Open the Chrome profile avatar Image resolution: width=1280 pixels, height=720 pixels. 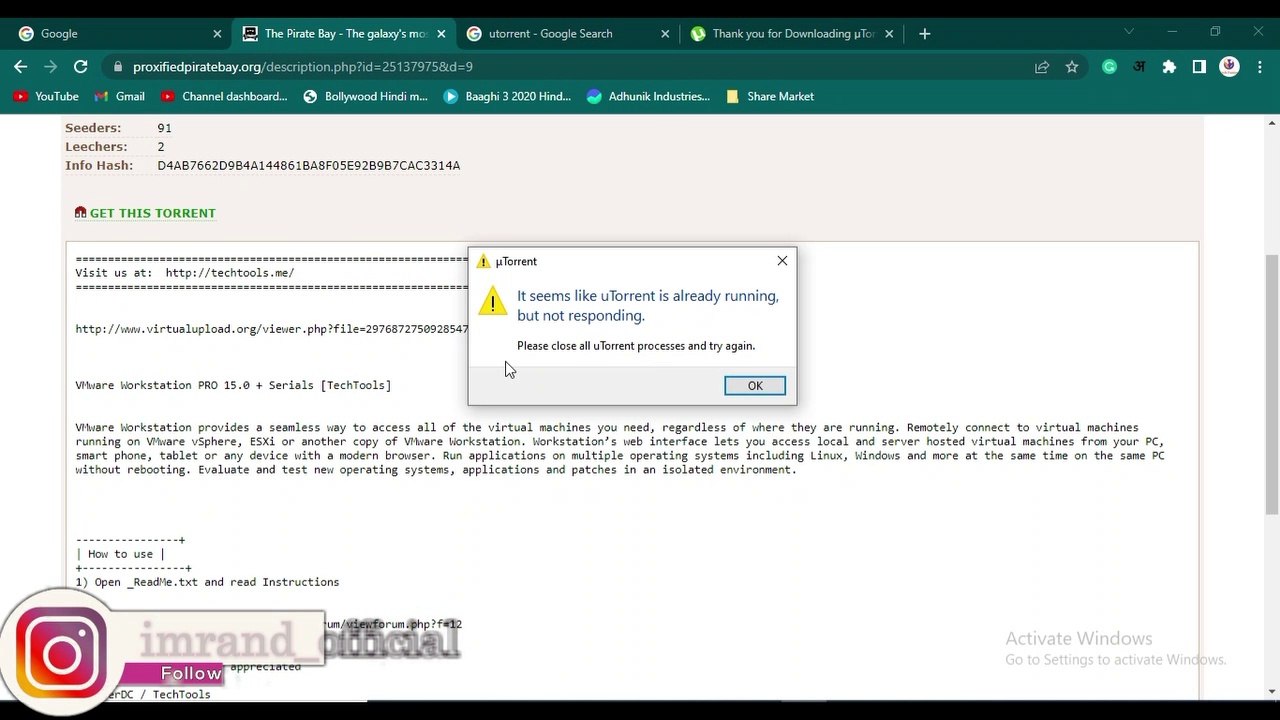[x=1229, y=67]
